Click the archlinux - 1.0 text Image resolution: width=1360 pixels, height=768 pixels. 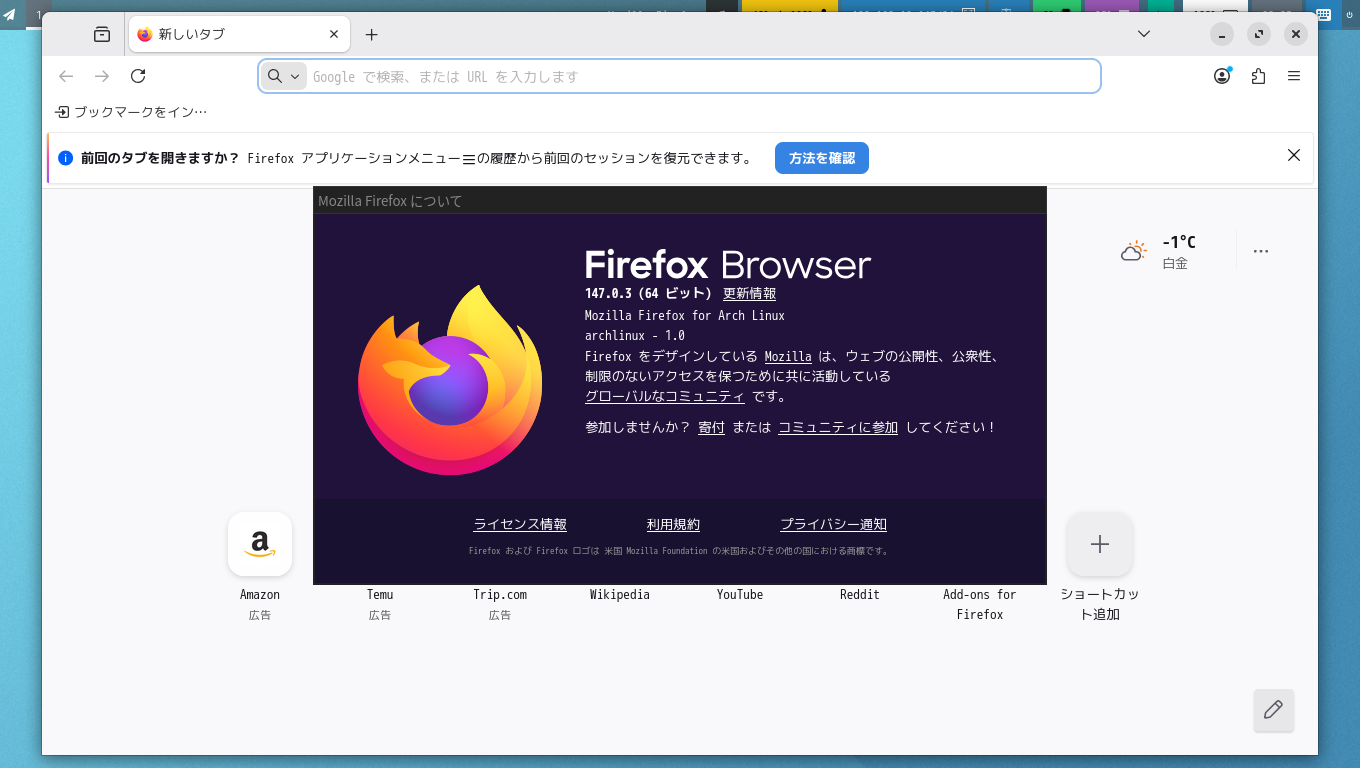[635, 336]
